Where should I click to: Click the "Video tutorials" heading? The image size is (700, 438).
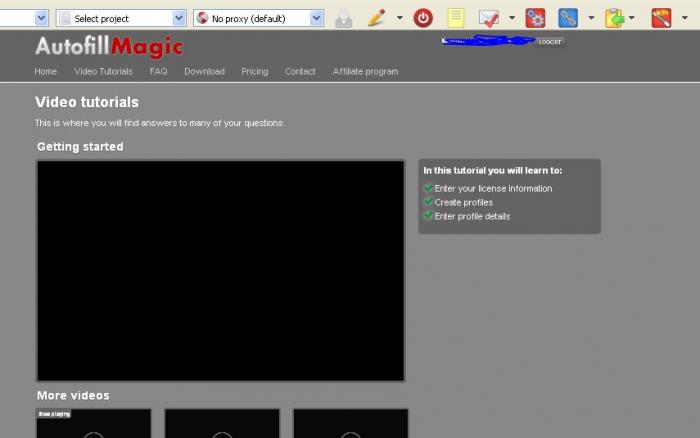click(87, 102)
